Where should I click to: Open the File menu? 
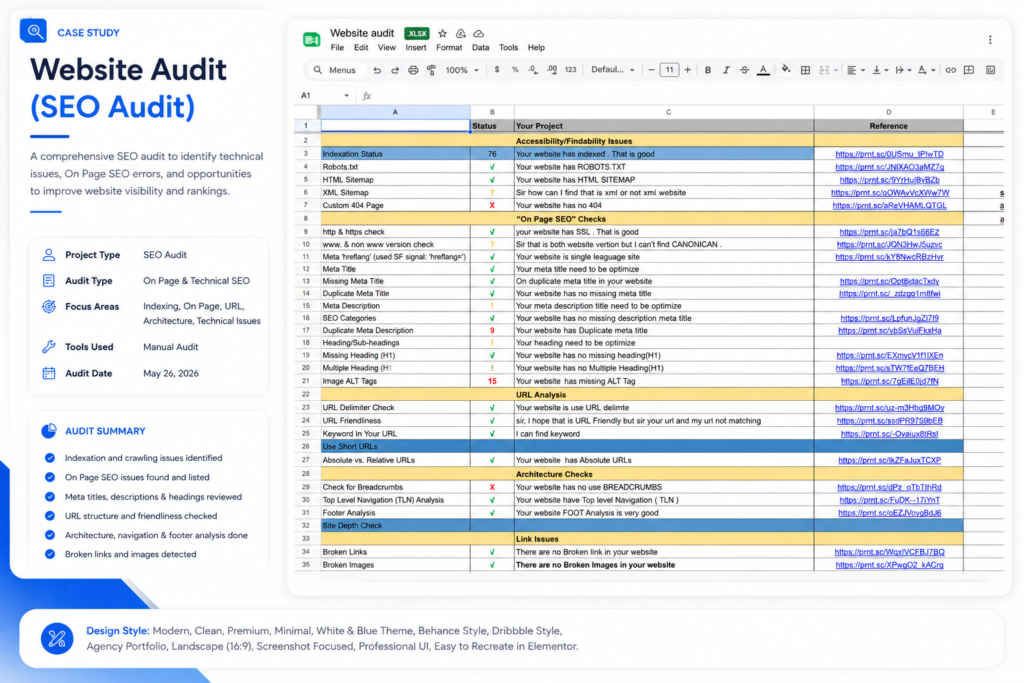click(337, 48)
